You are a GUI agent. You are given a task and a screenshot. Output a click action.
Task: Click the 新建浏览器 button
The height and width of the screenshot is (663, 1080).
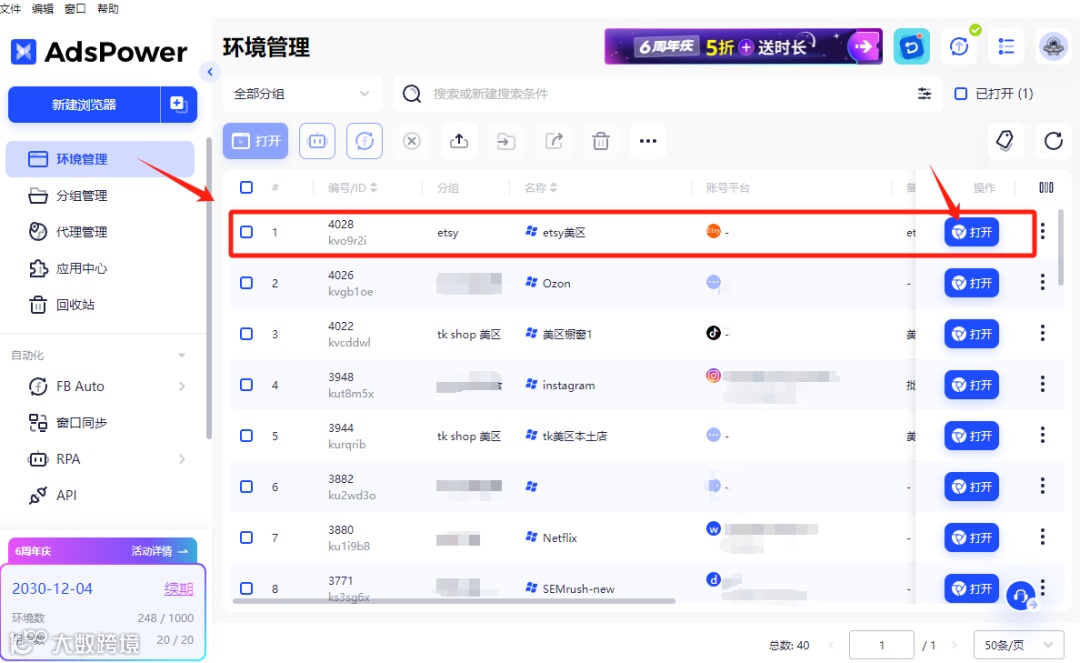pyautogui.click(x=84, y=105)
